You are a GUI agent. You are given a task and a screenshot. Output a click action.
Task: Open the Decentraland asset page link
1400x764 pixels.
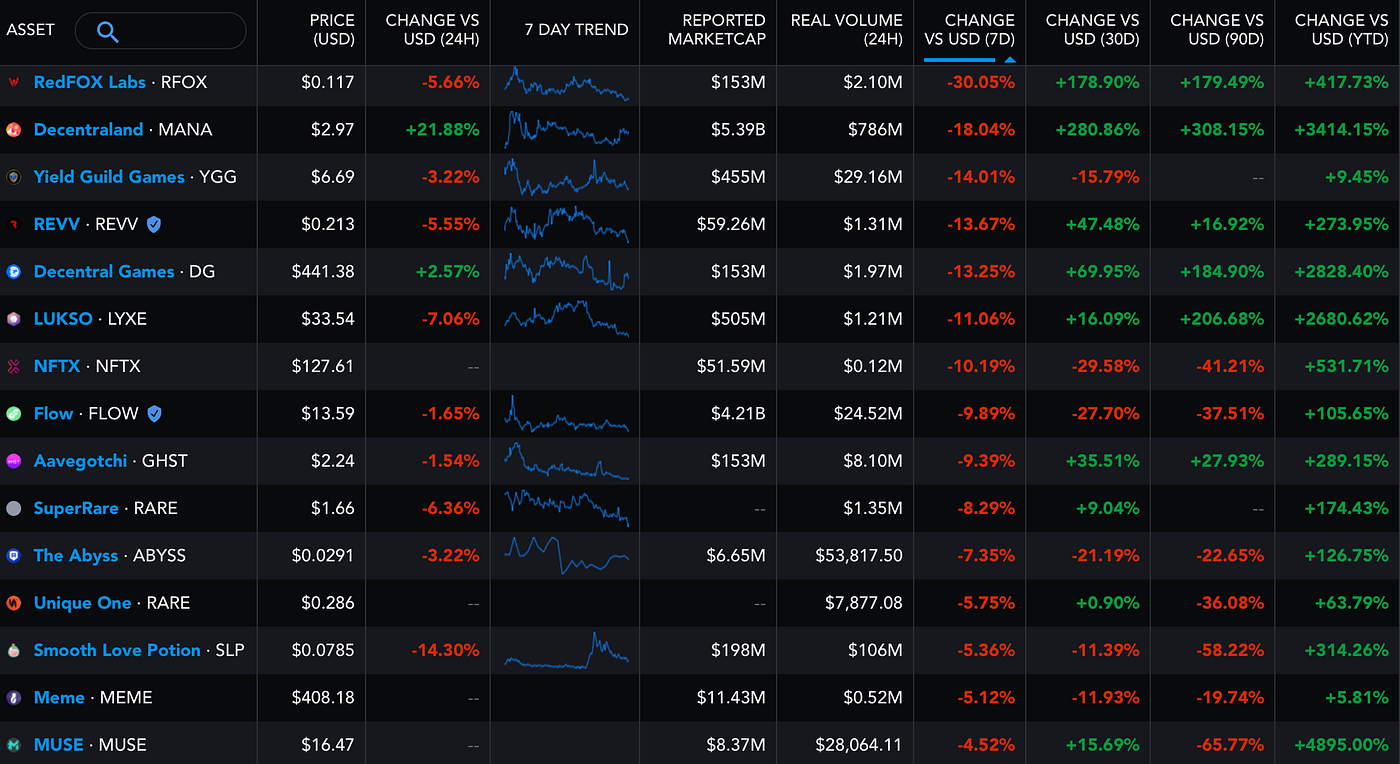pos(90,129)
